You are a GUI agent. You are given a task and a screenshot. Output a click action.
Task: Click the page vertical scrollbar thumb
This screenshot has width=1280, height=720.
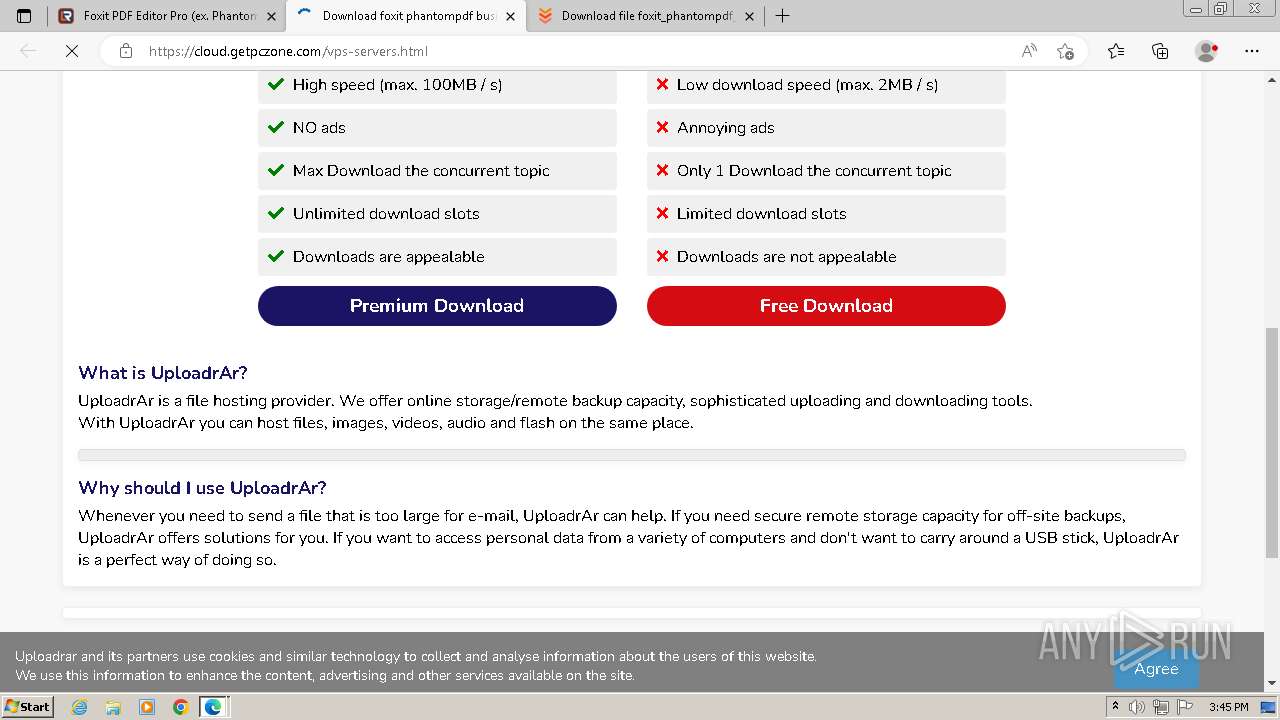point(1272,443)
